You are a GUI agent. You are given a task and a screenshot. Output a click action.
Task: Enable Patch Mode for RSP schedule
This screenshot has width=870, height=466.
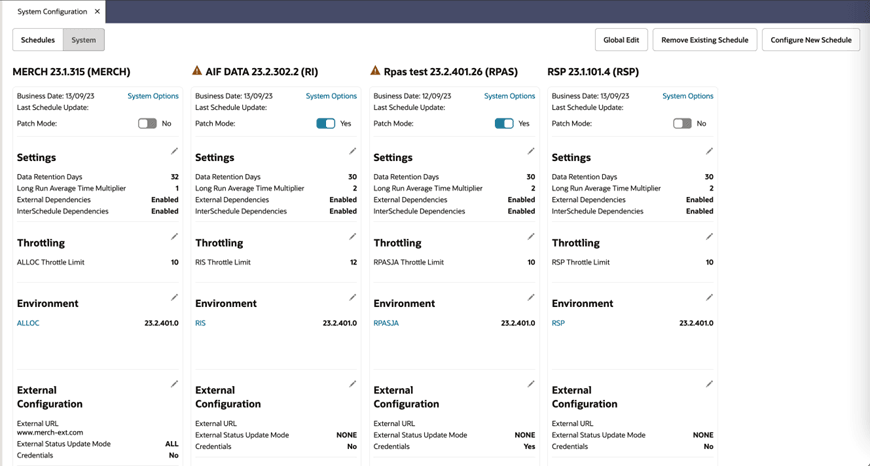(x=682, y=123)
